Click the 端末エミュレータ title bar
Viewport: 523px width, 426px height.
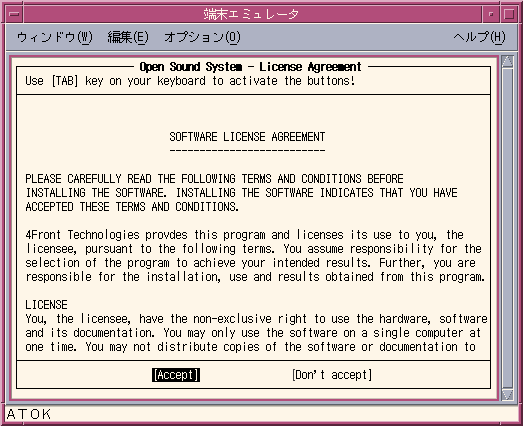(252, 14)
